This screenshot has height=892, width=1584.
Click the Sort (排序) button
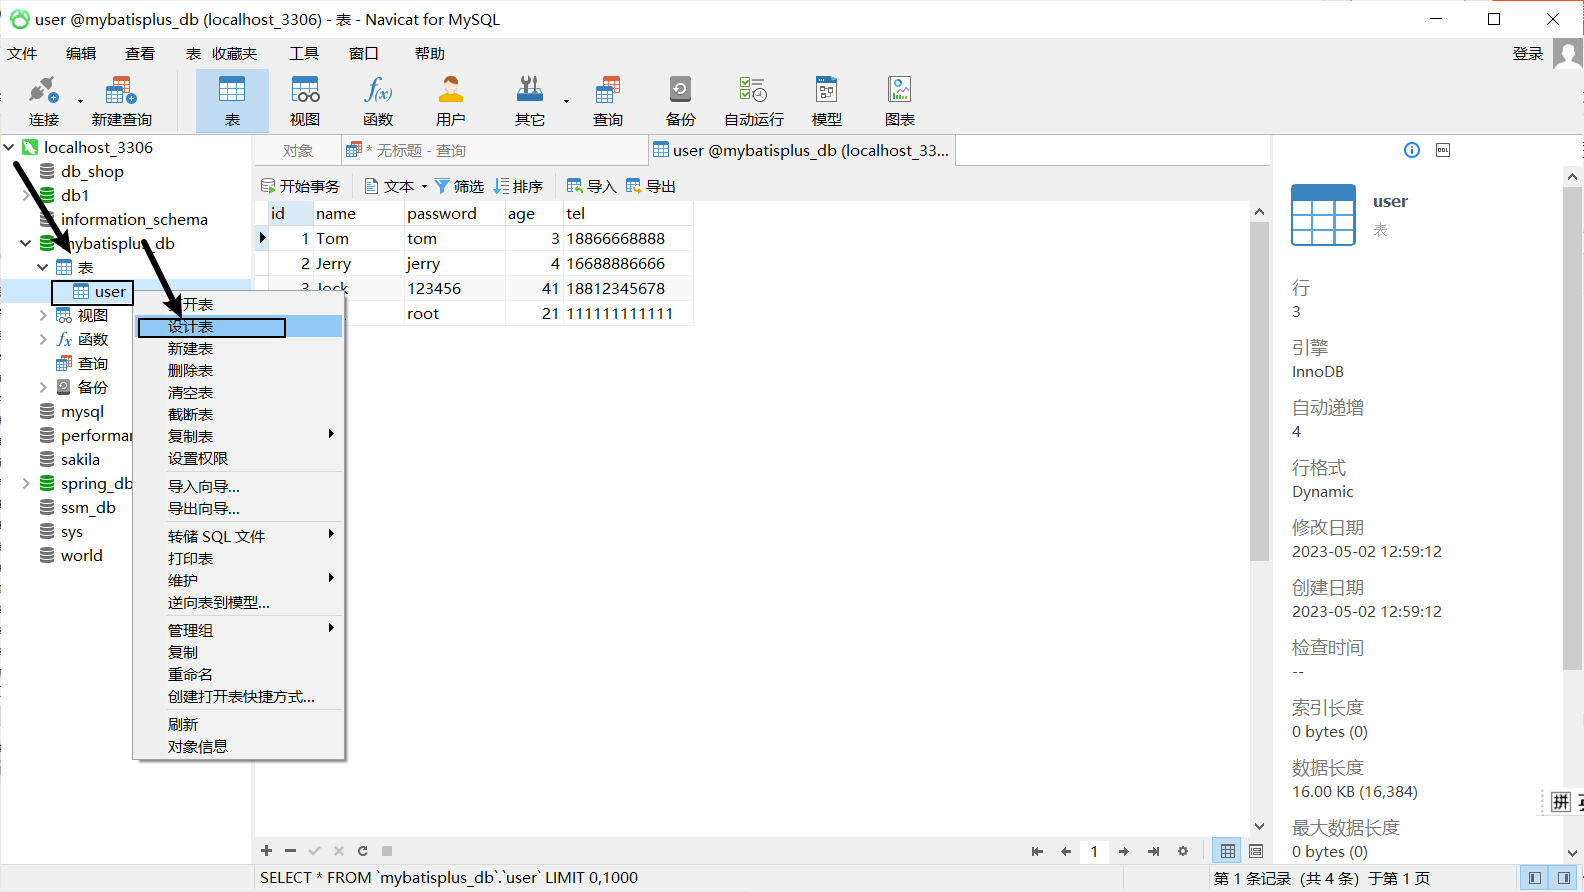point(519,186)
